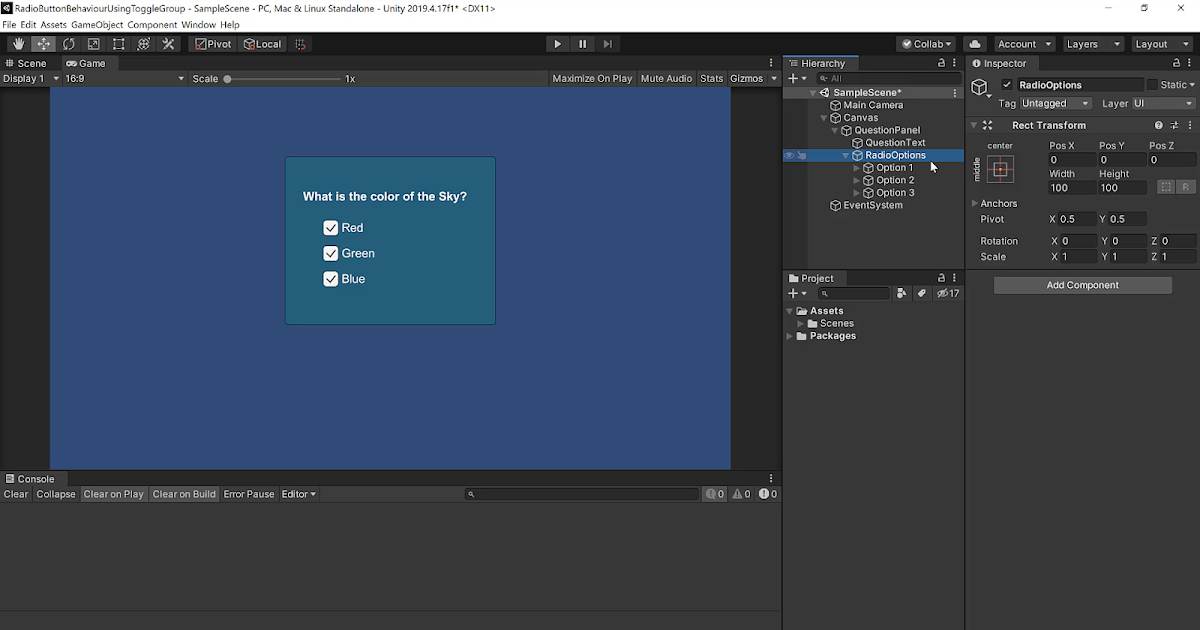Uncheck the Red checkbox in the Game view
Image resolution: width=1200 pixels, height=630 pixels.
[x=331, y=227]
